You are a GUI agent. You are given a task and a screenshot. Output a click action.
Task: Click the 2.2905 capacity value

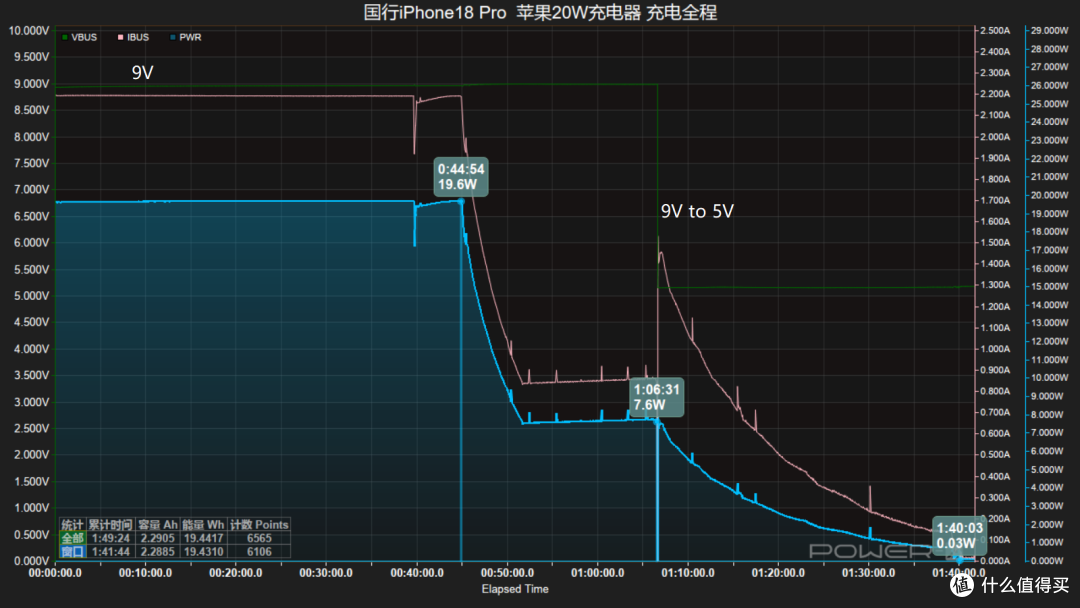[157, 538]
